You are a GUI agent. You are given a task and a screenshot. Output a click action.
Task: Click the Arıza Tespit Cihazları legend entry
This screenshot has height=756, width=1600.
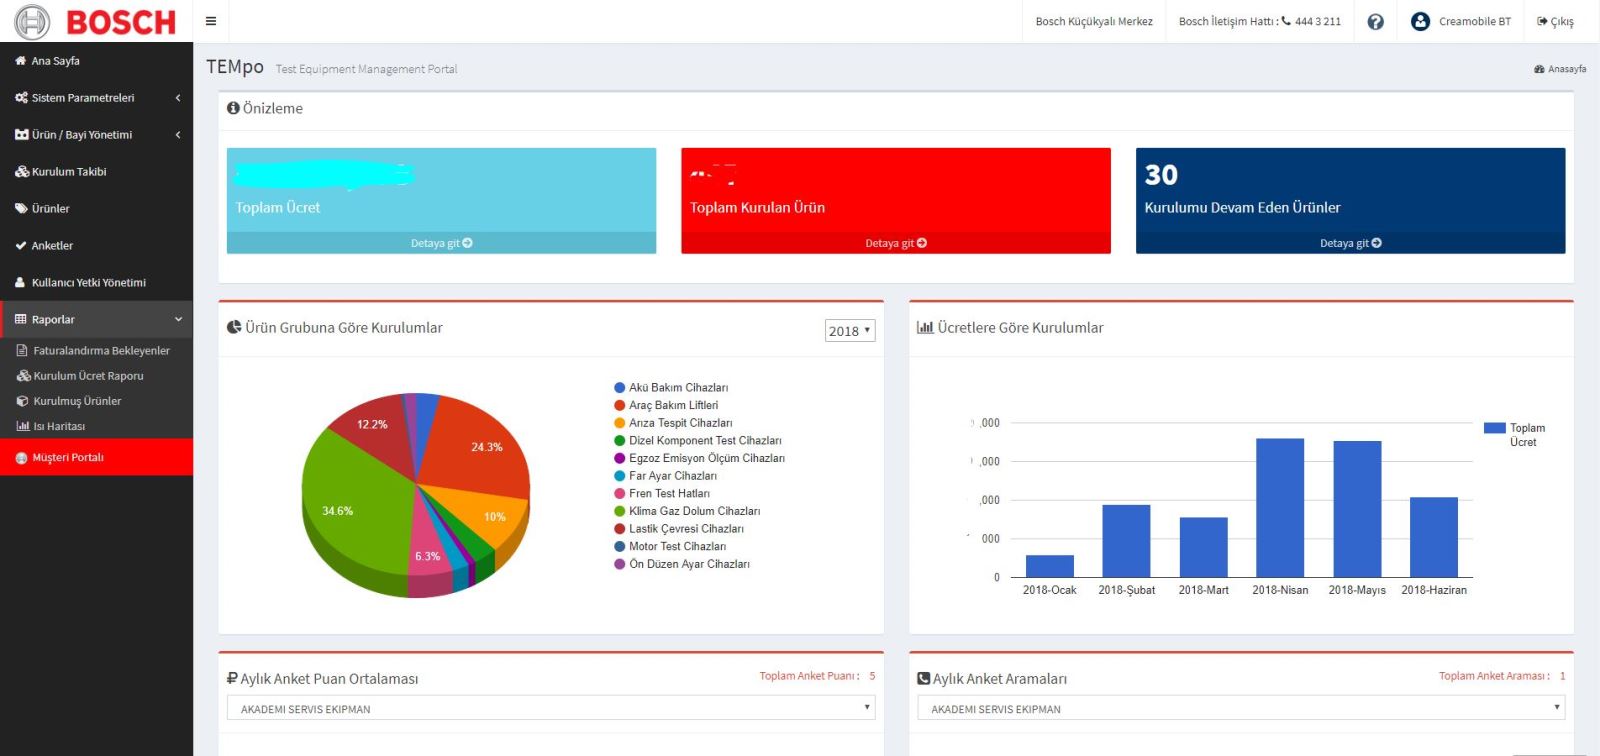[673, 423]
